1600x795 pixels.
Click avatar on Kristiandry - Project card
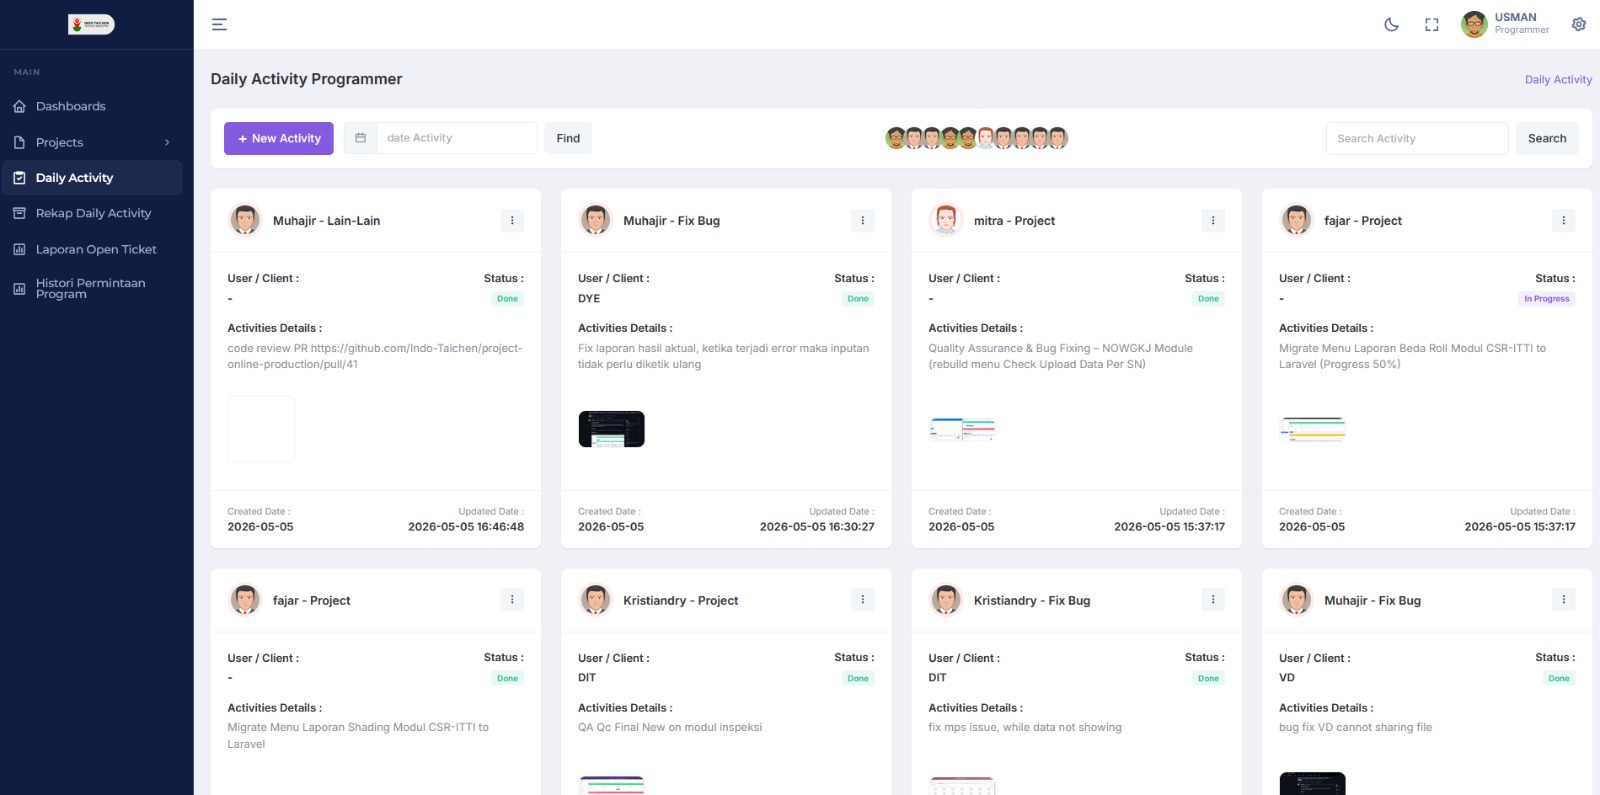pos(595,600)
